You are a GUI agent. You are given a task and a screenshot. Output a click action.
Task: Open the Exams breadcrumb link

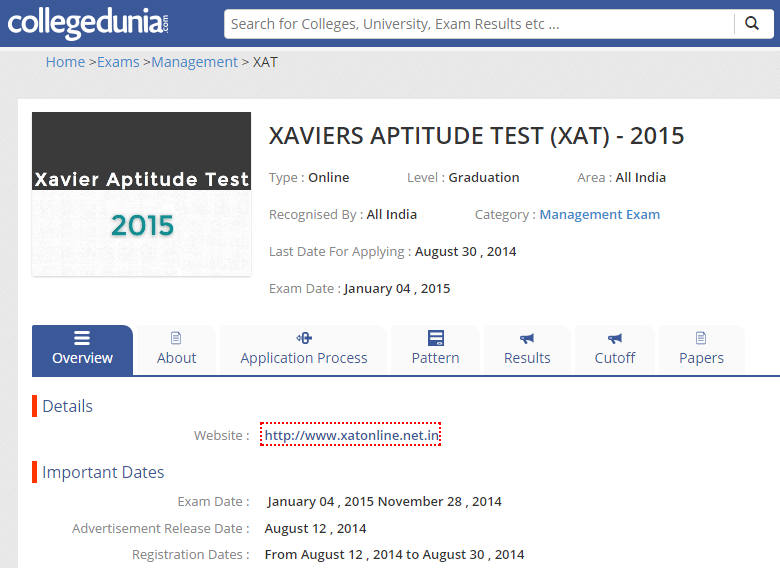pyautogui.click(x=118, y=62)
